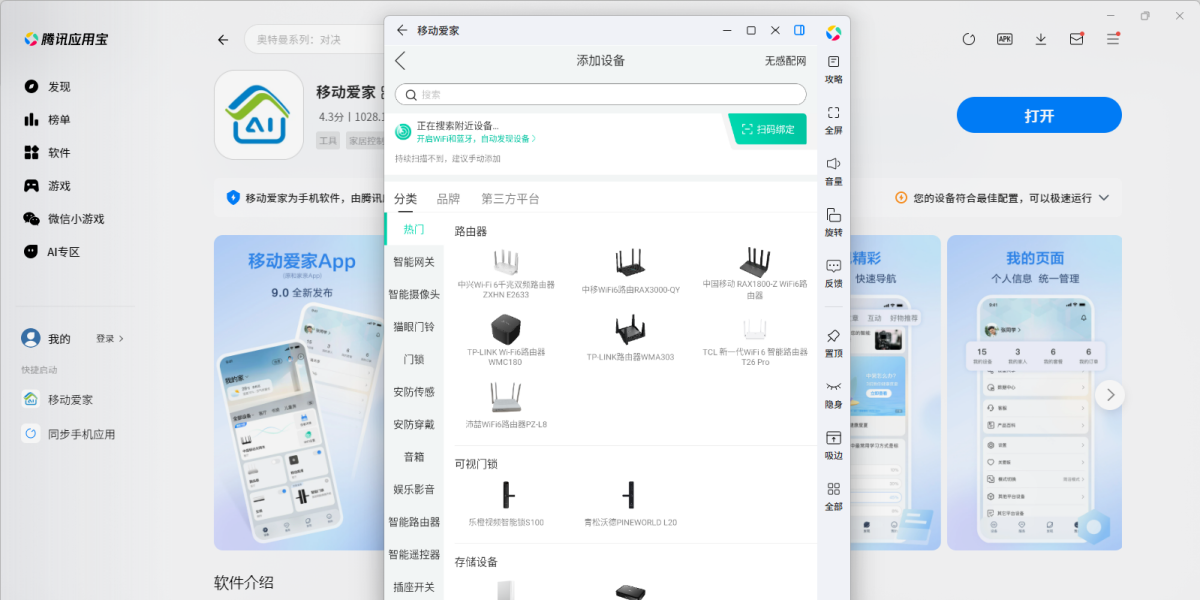This screenshot has height=600, width=1200.
Task: Toggle 置顶 pin window on top
Action: 833,336
